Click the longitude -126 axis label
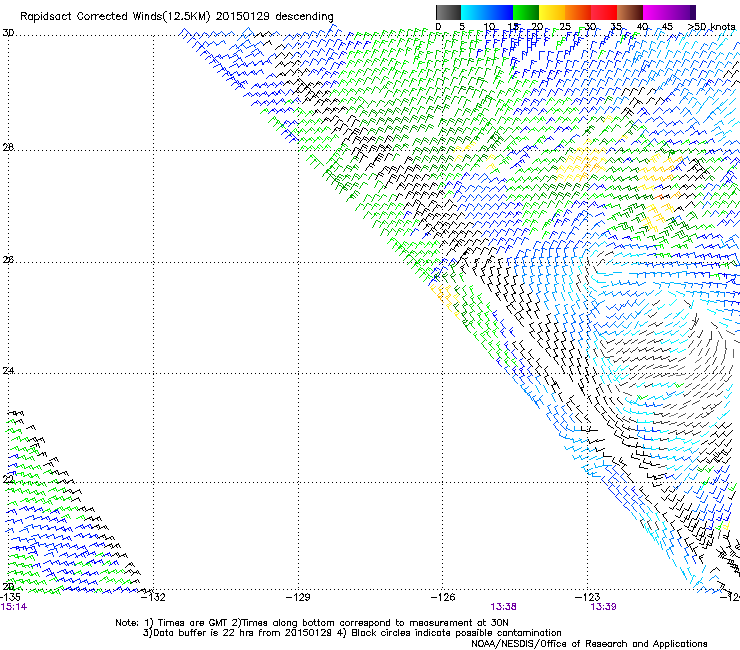 (443, 597)
